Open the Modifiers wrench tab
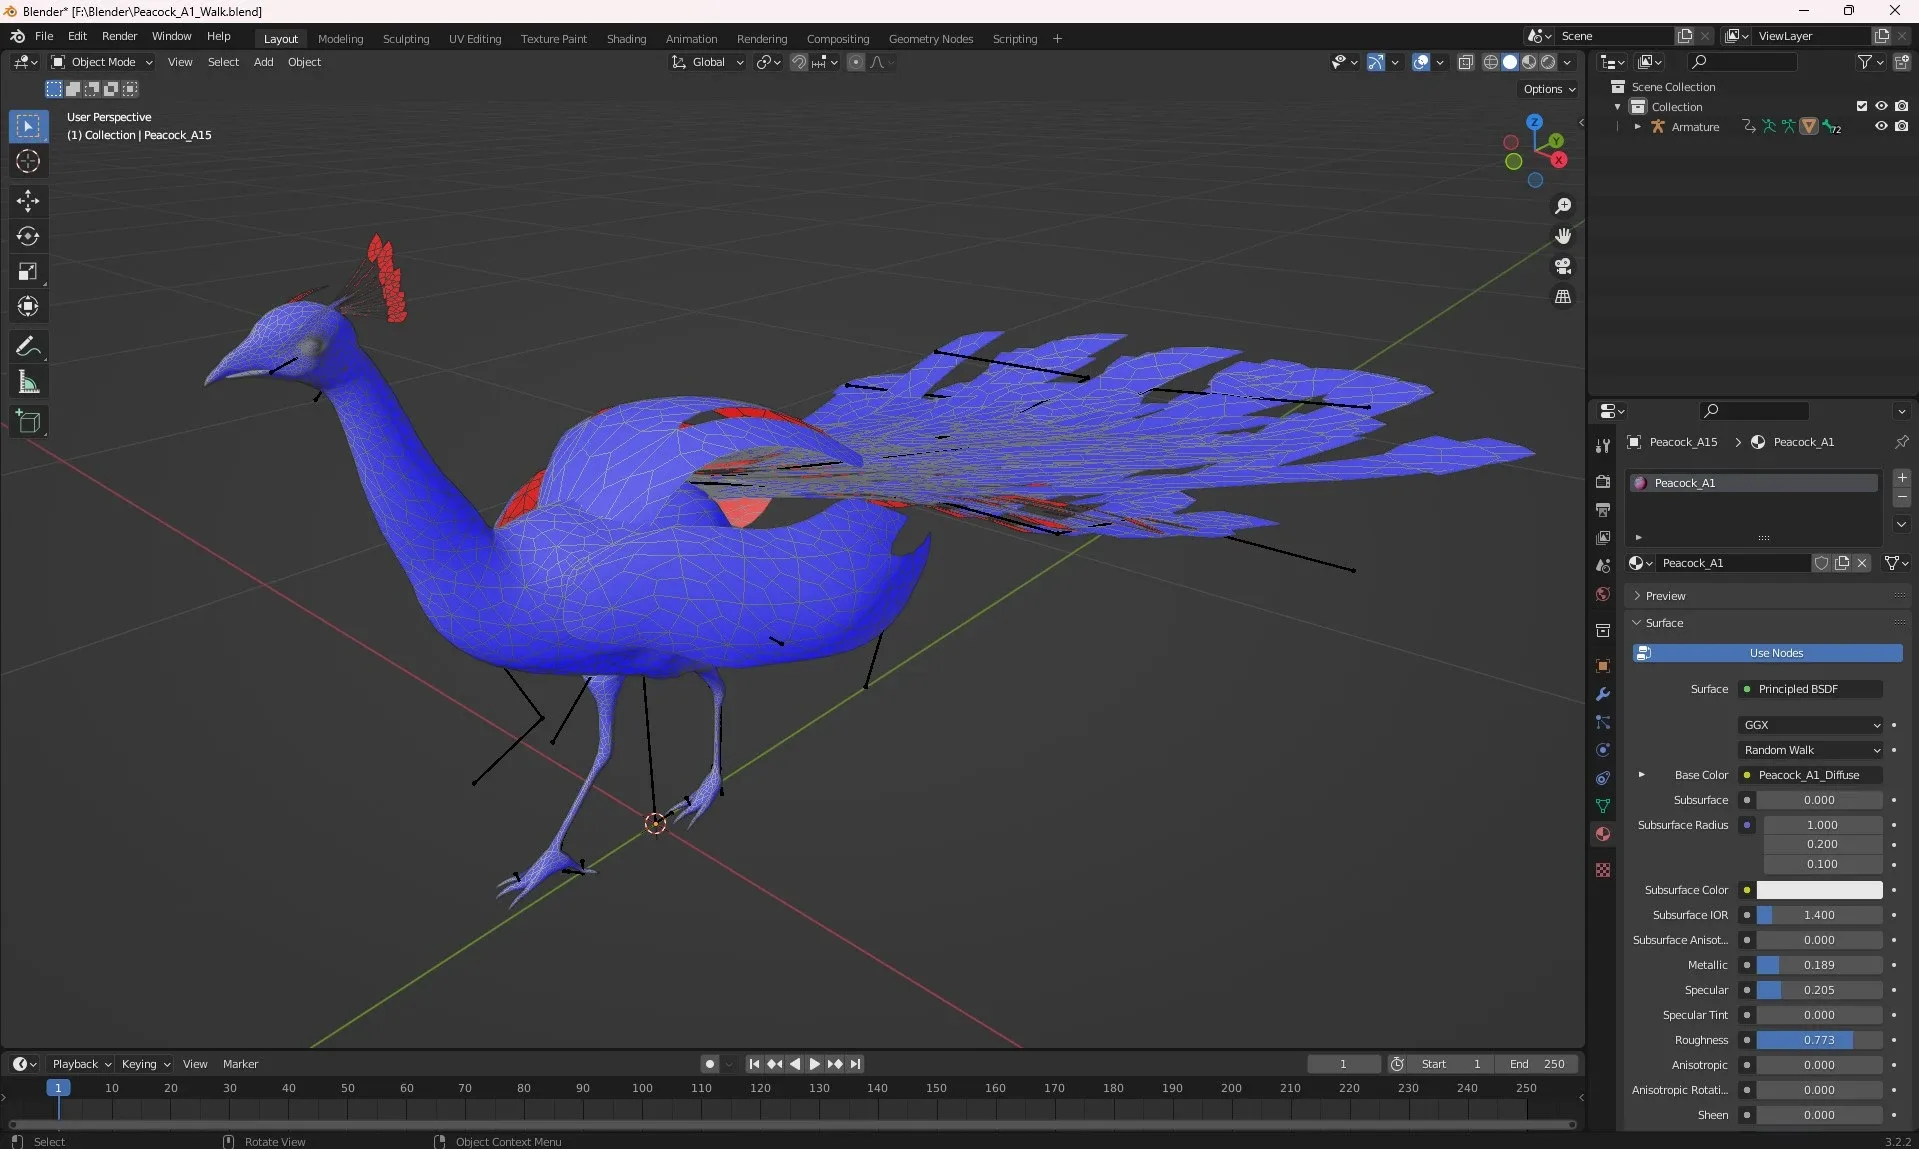Image resolution: width=1919 pixels, height=1149 pixels. coord(1603,694)
